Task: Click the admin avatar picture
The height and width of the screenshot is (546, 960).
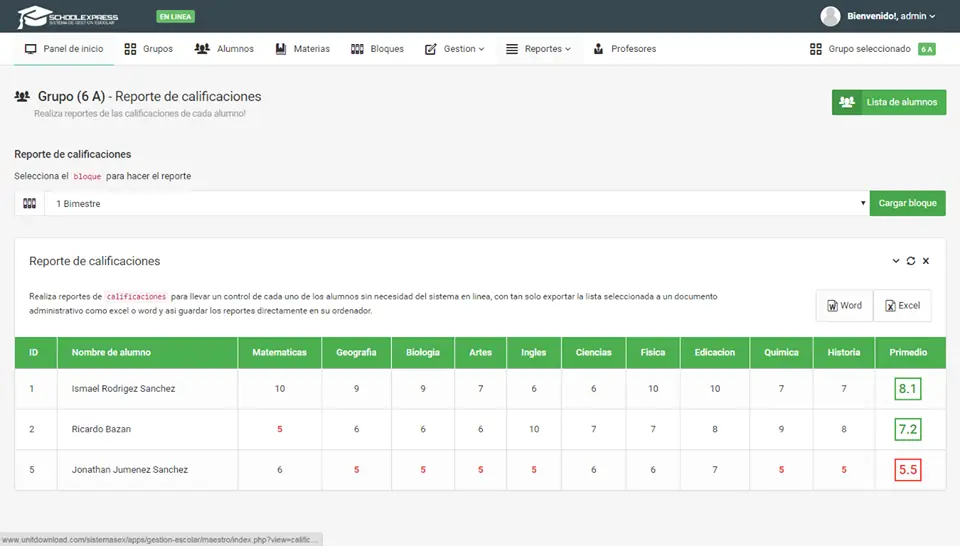Action: 830,16
